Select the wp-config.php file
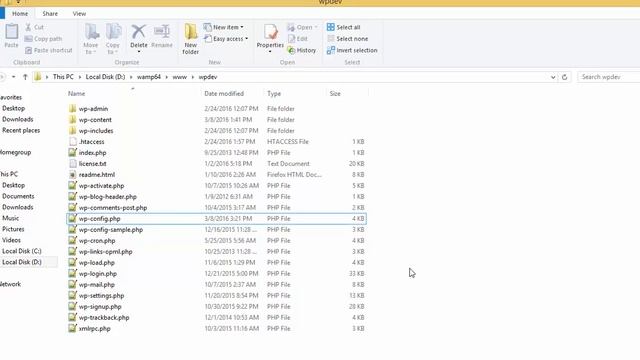640x360 pixels. click(x=216, y=219)
